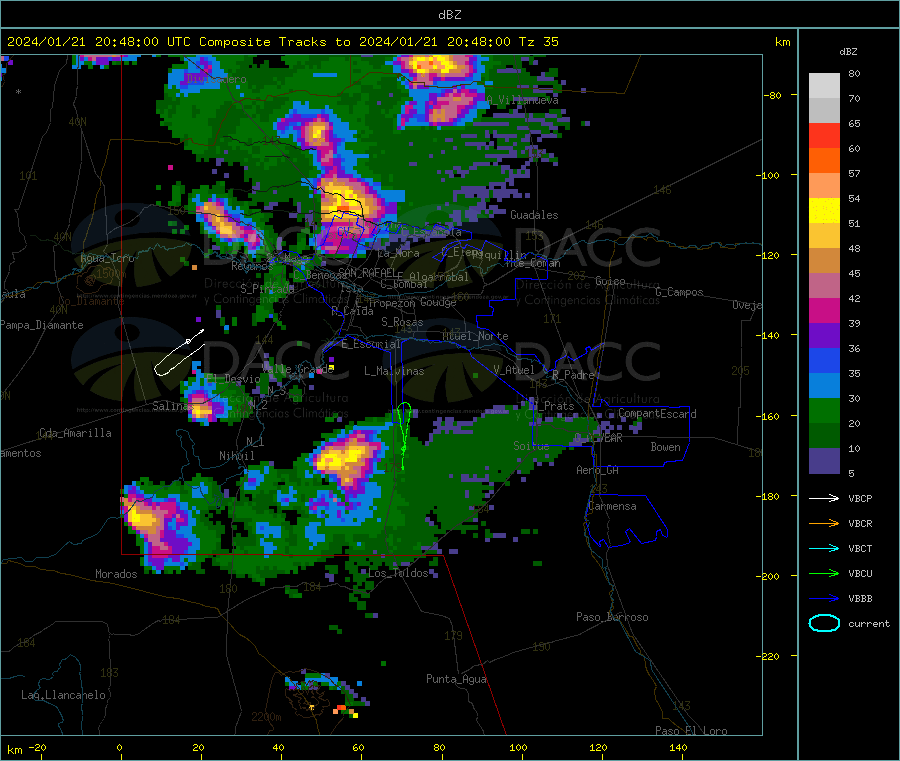Click the Bowen location label
The height and width of the screenshot is (761, 900).
665,447
